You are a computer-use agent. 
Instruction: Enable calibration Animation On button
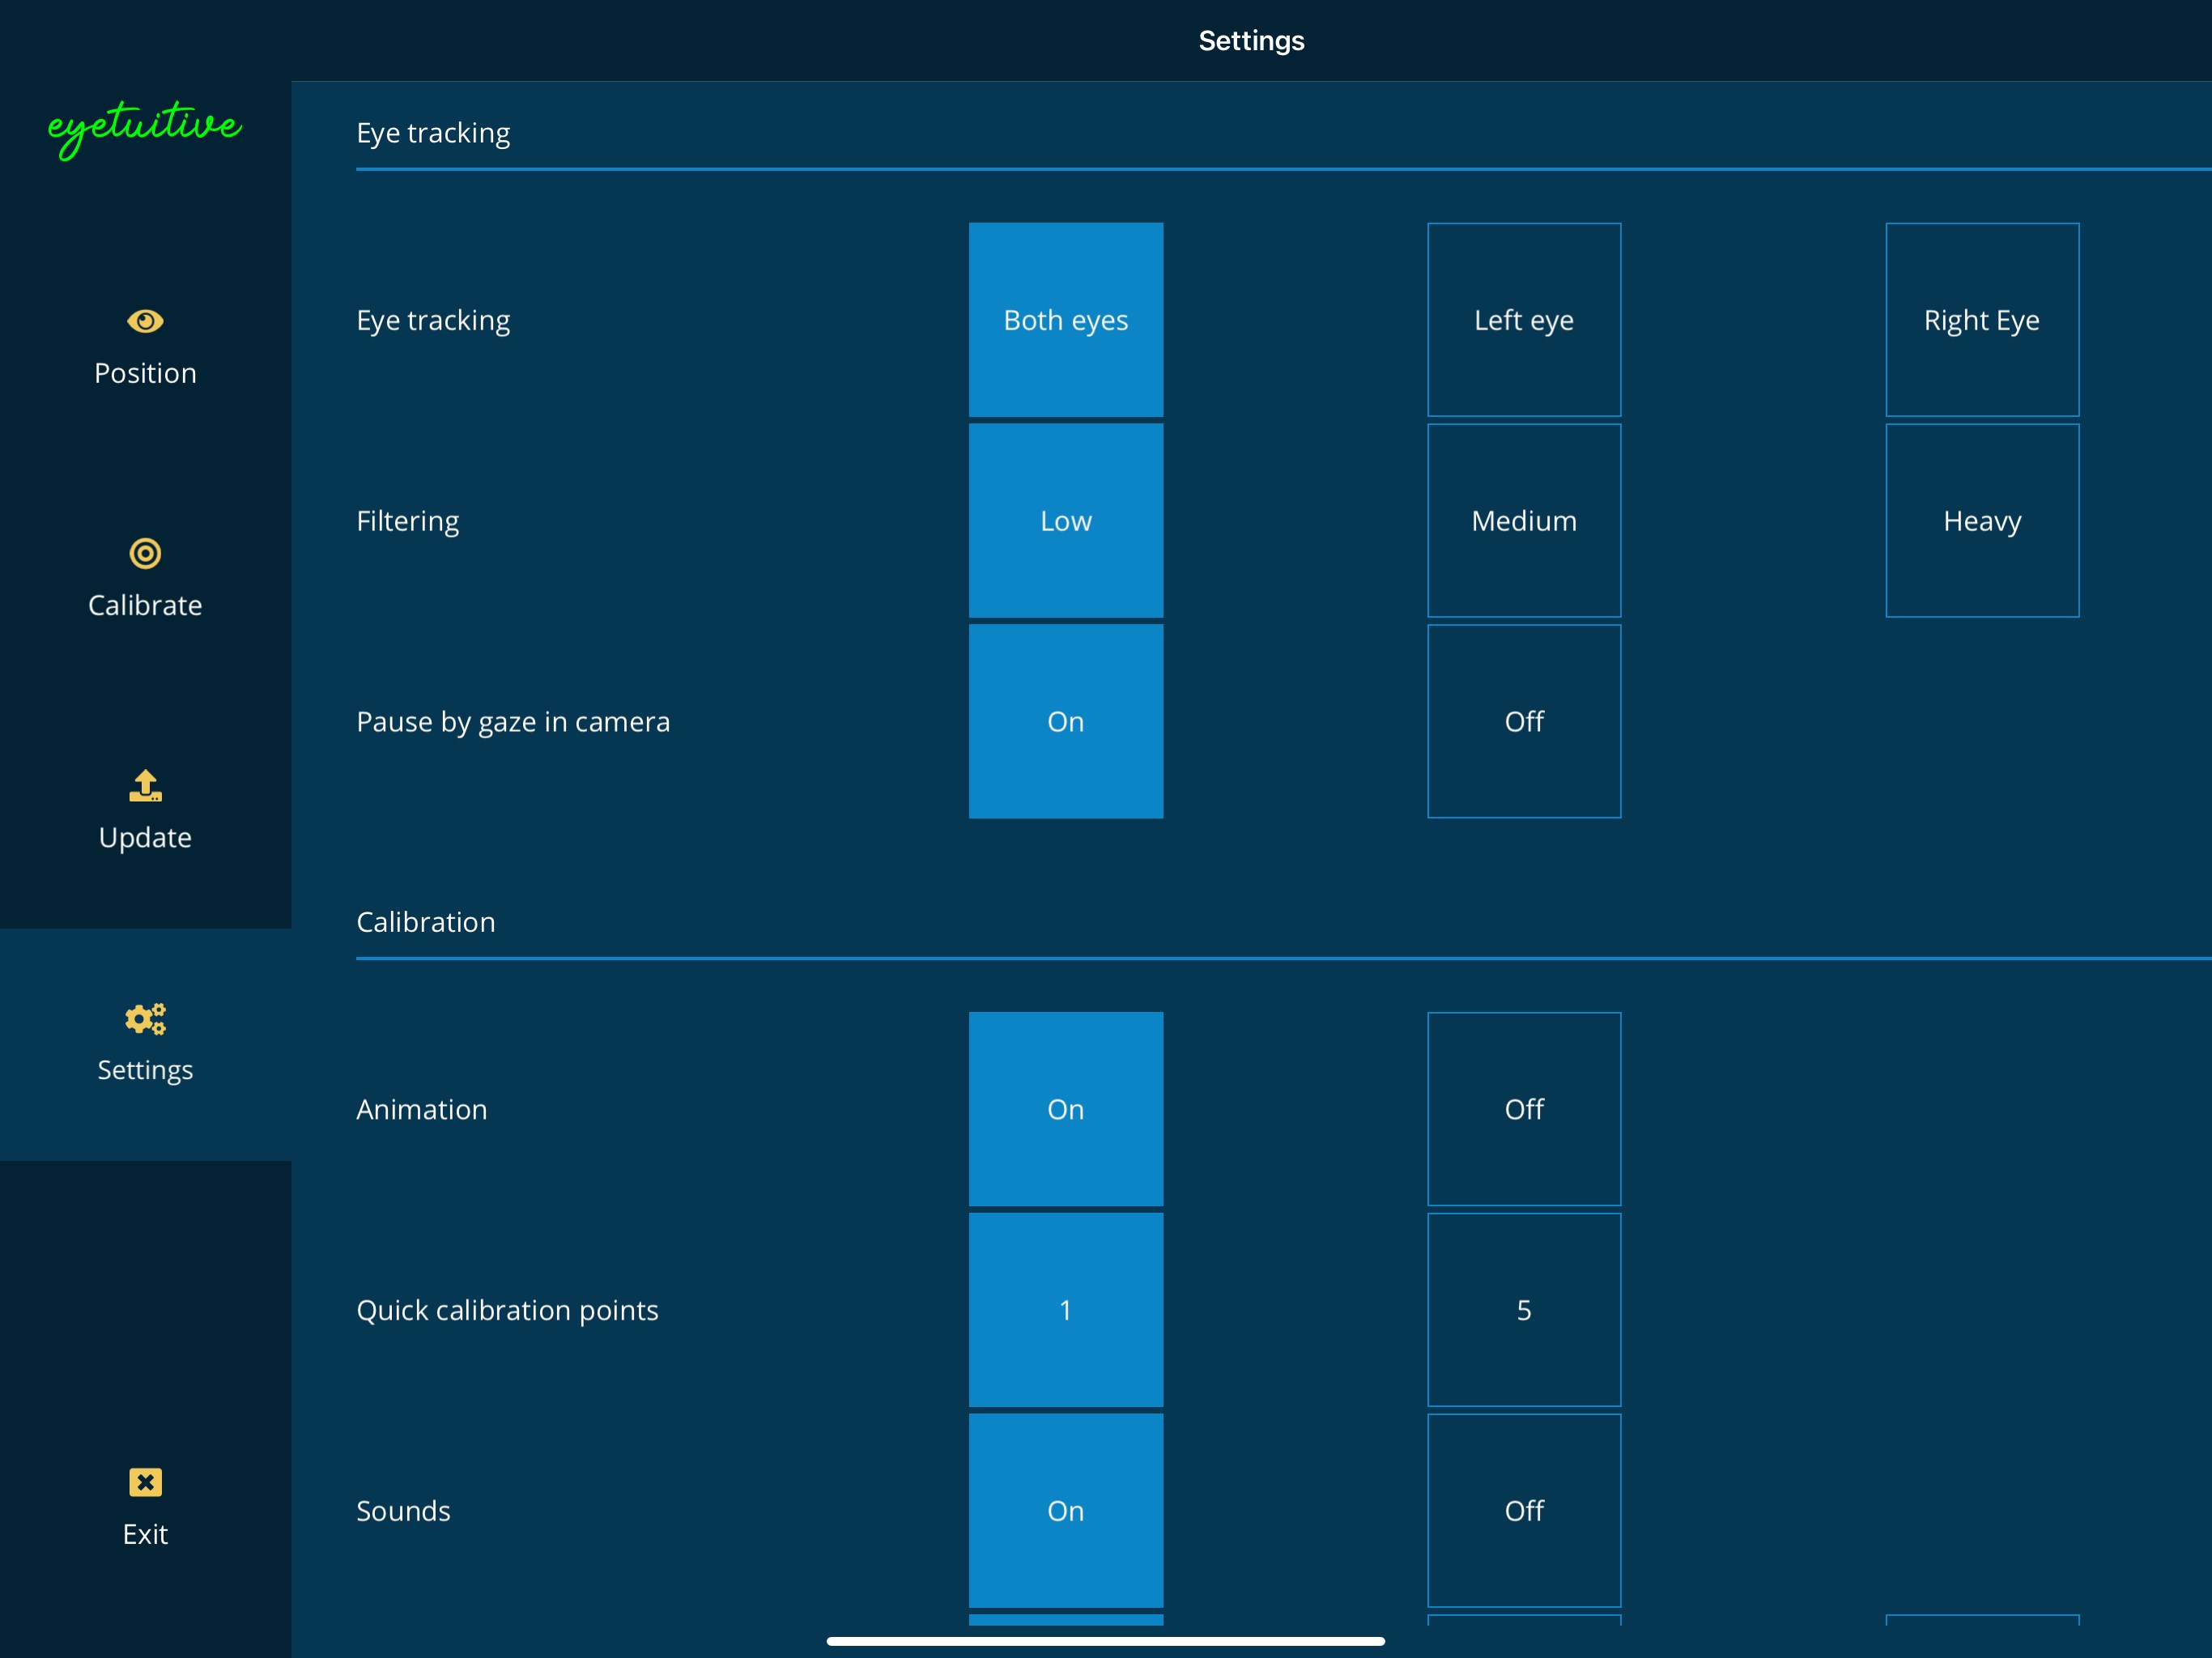point(1065,1109)
